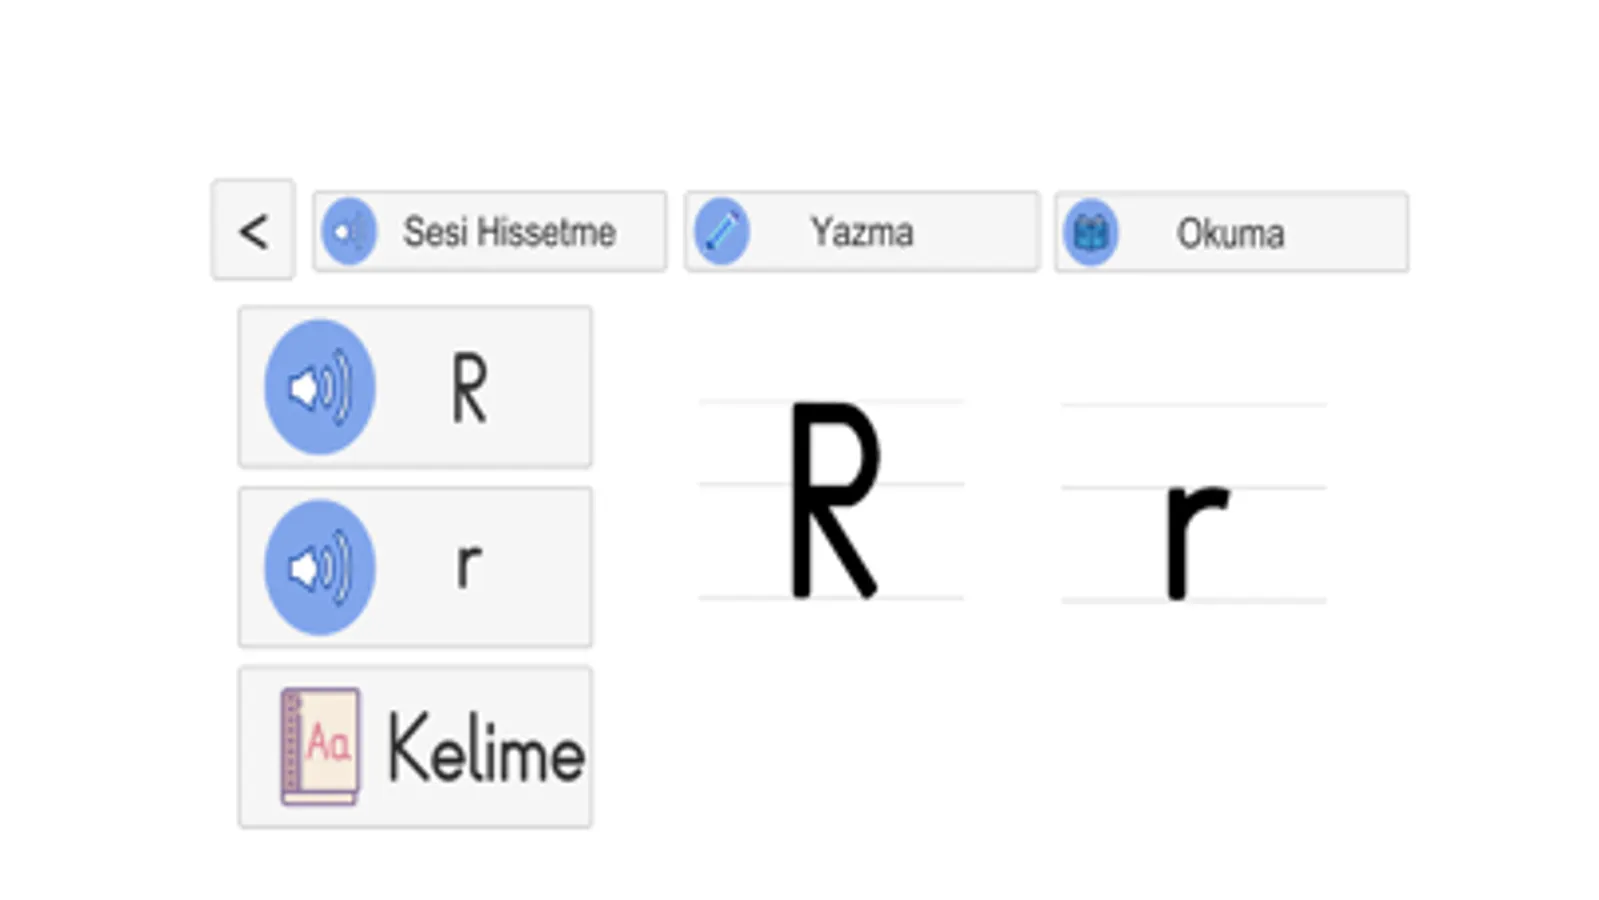Click the back arrow button
Image resolution: width=1599 pixels, height=900 pixels.
coord(253,231)
